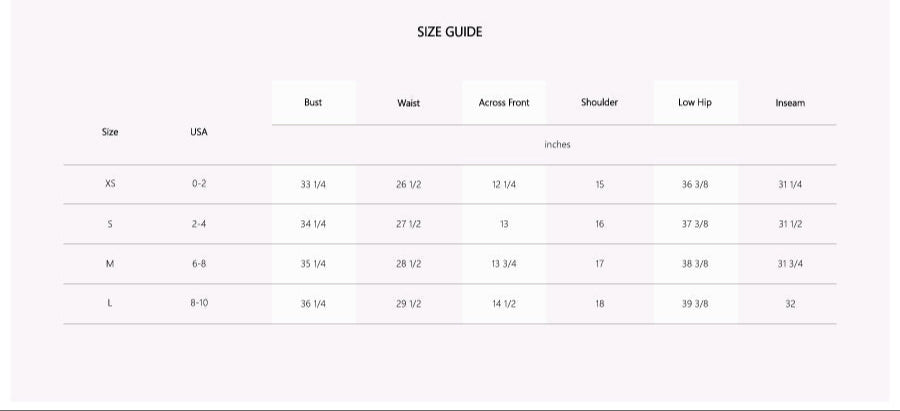
Task: Click the USA size 2-4 cell
Action: (199, 224)
